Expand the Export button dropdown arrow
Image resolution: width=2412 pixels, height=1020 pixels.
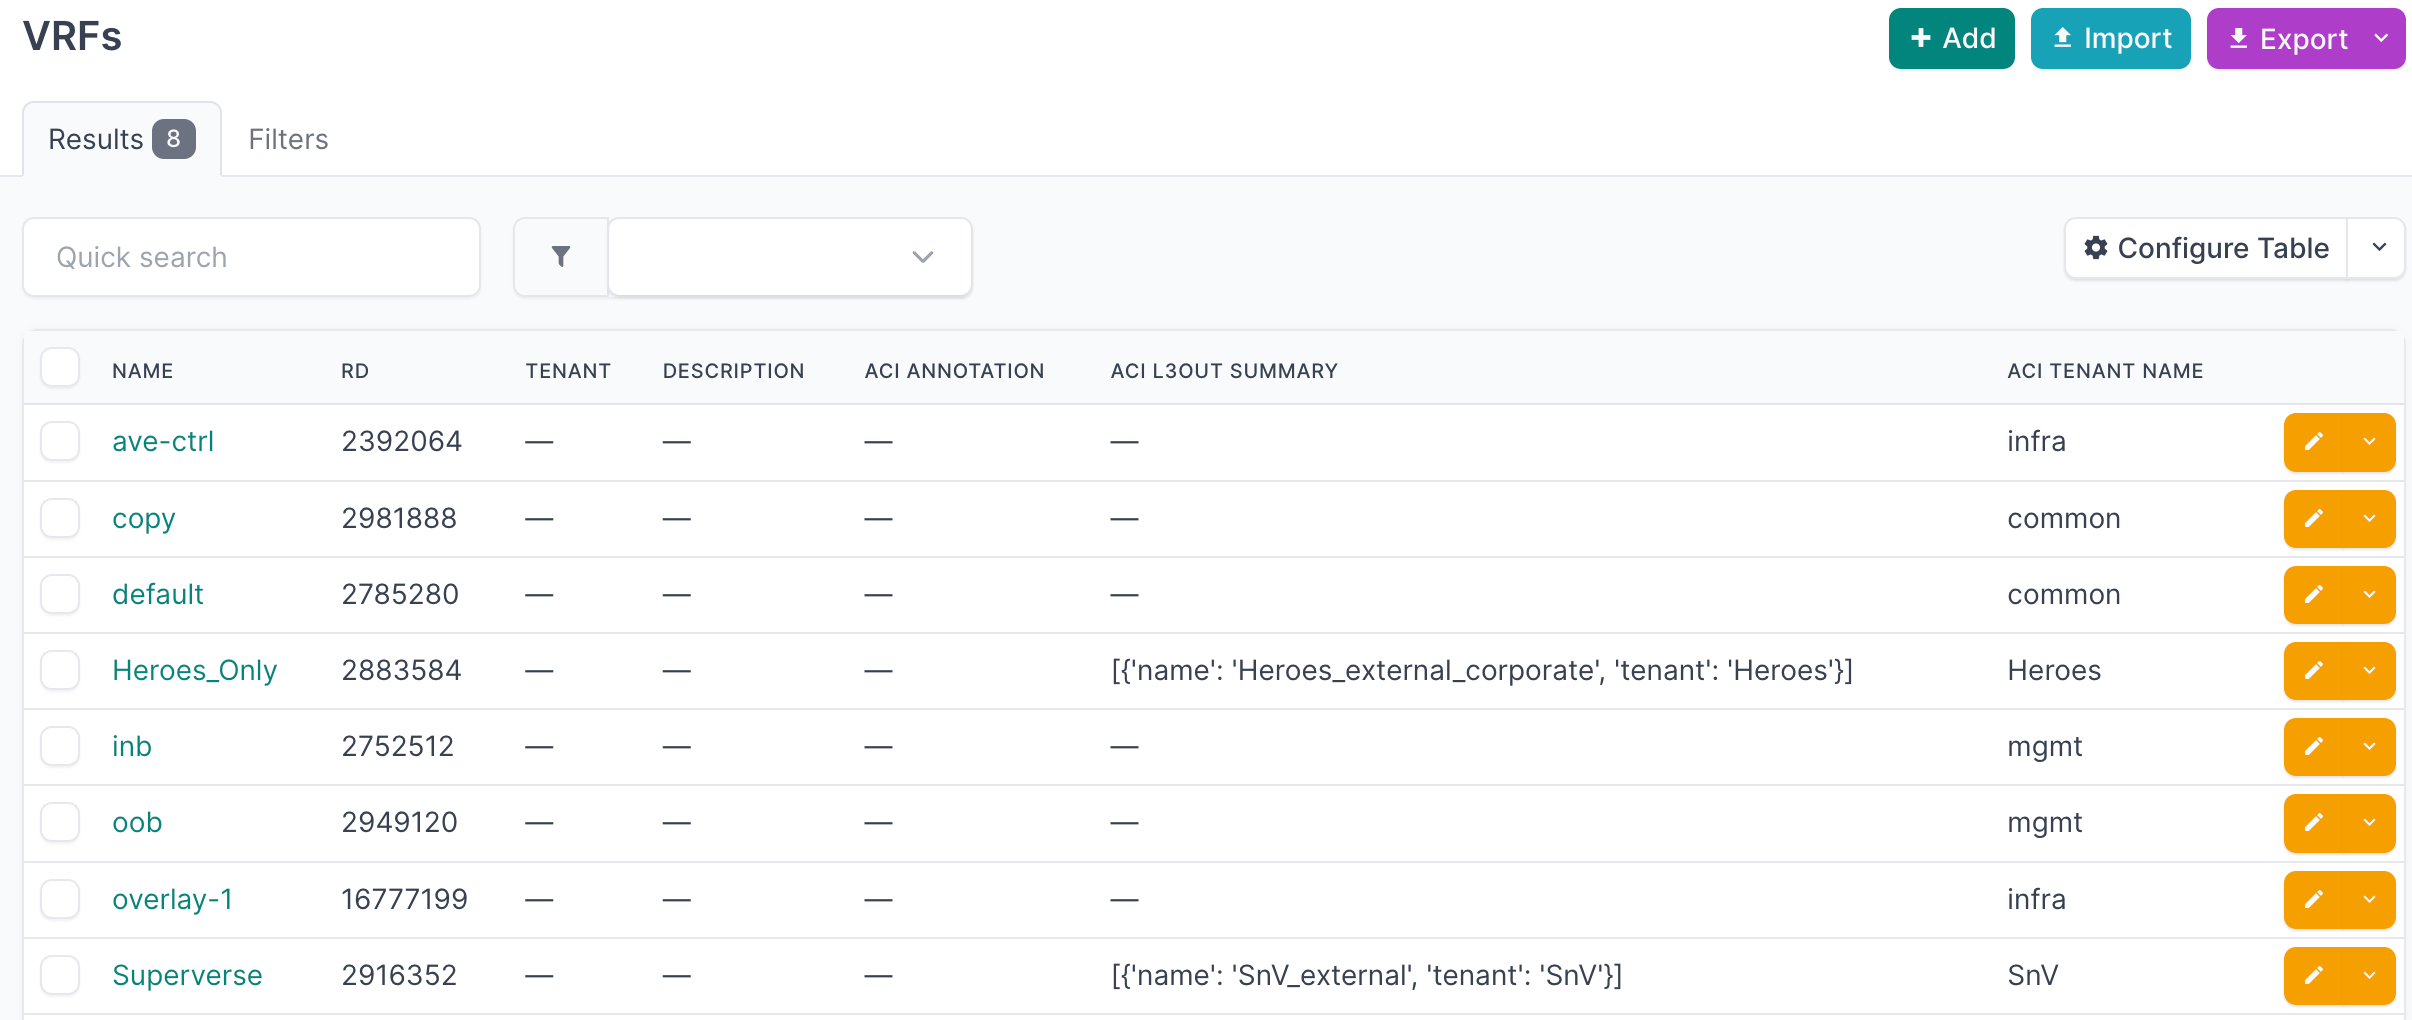(x=2381, y=38)
